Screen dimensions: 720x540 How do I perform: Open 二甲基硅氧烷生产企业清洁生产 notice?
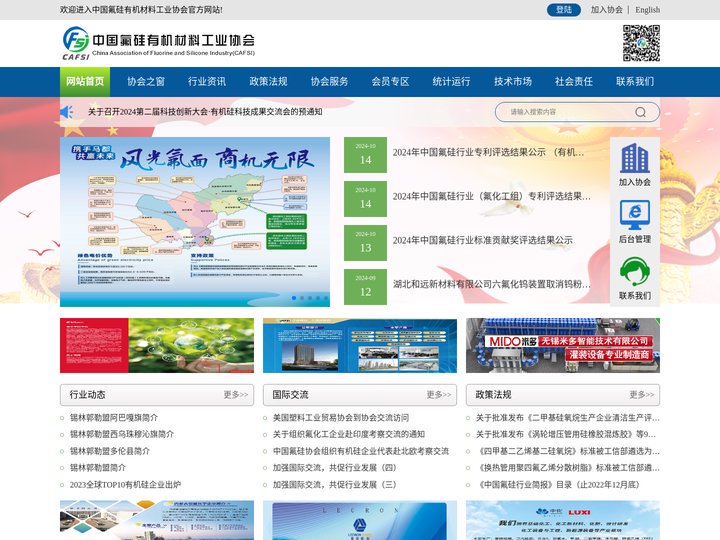tap(568, 418)
